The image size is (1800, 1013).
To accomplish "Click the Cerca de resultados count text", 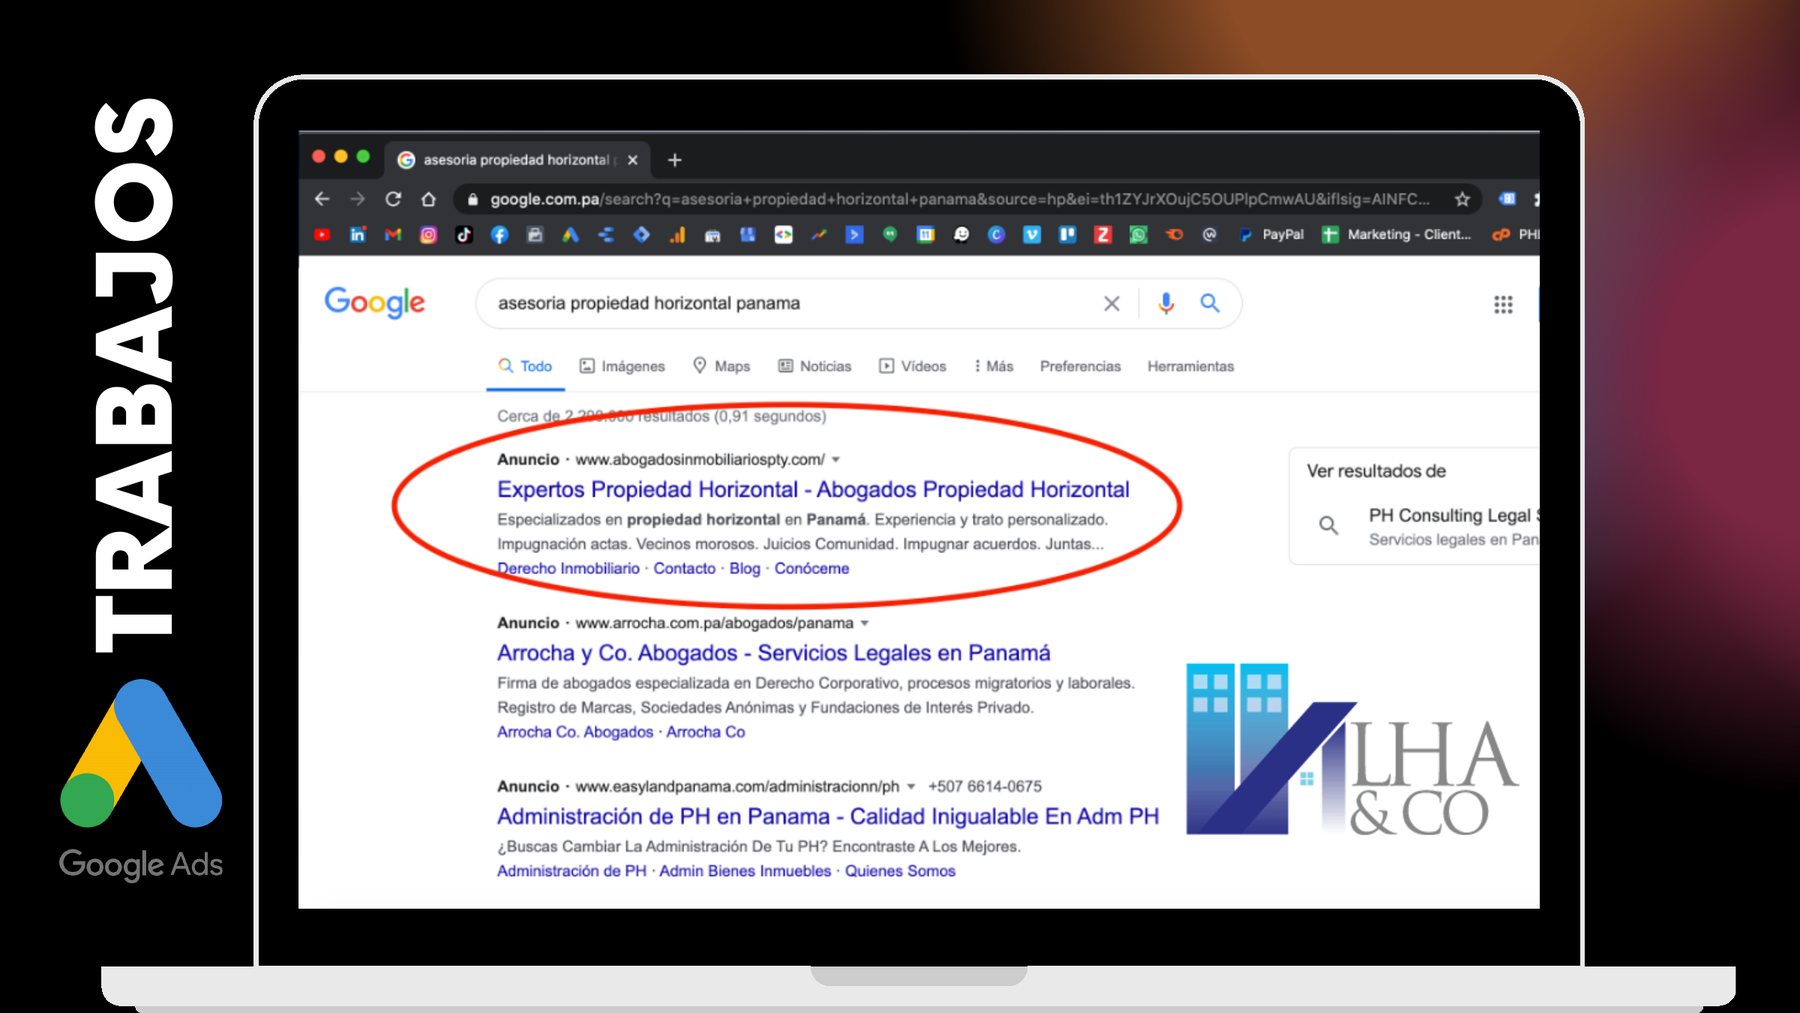I will [661, 416].
